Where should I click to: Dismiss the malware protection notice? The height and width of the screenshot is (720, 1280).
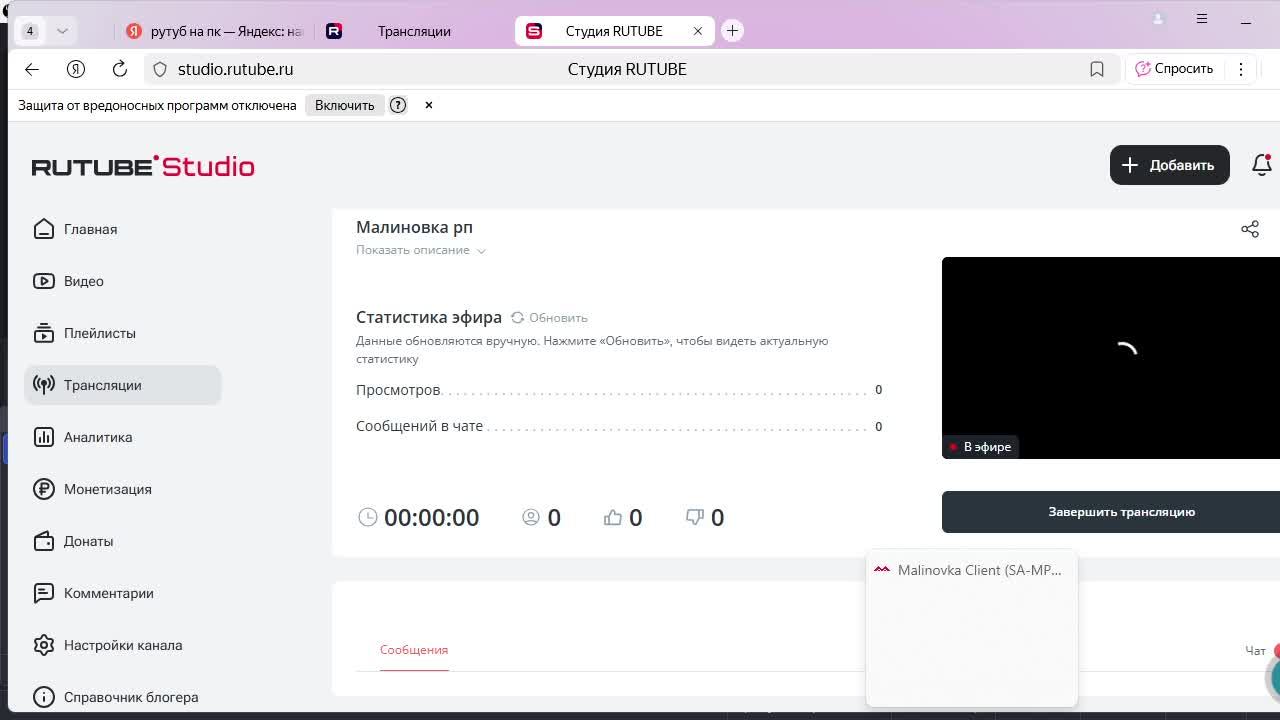click(429, 105)
